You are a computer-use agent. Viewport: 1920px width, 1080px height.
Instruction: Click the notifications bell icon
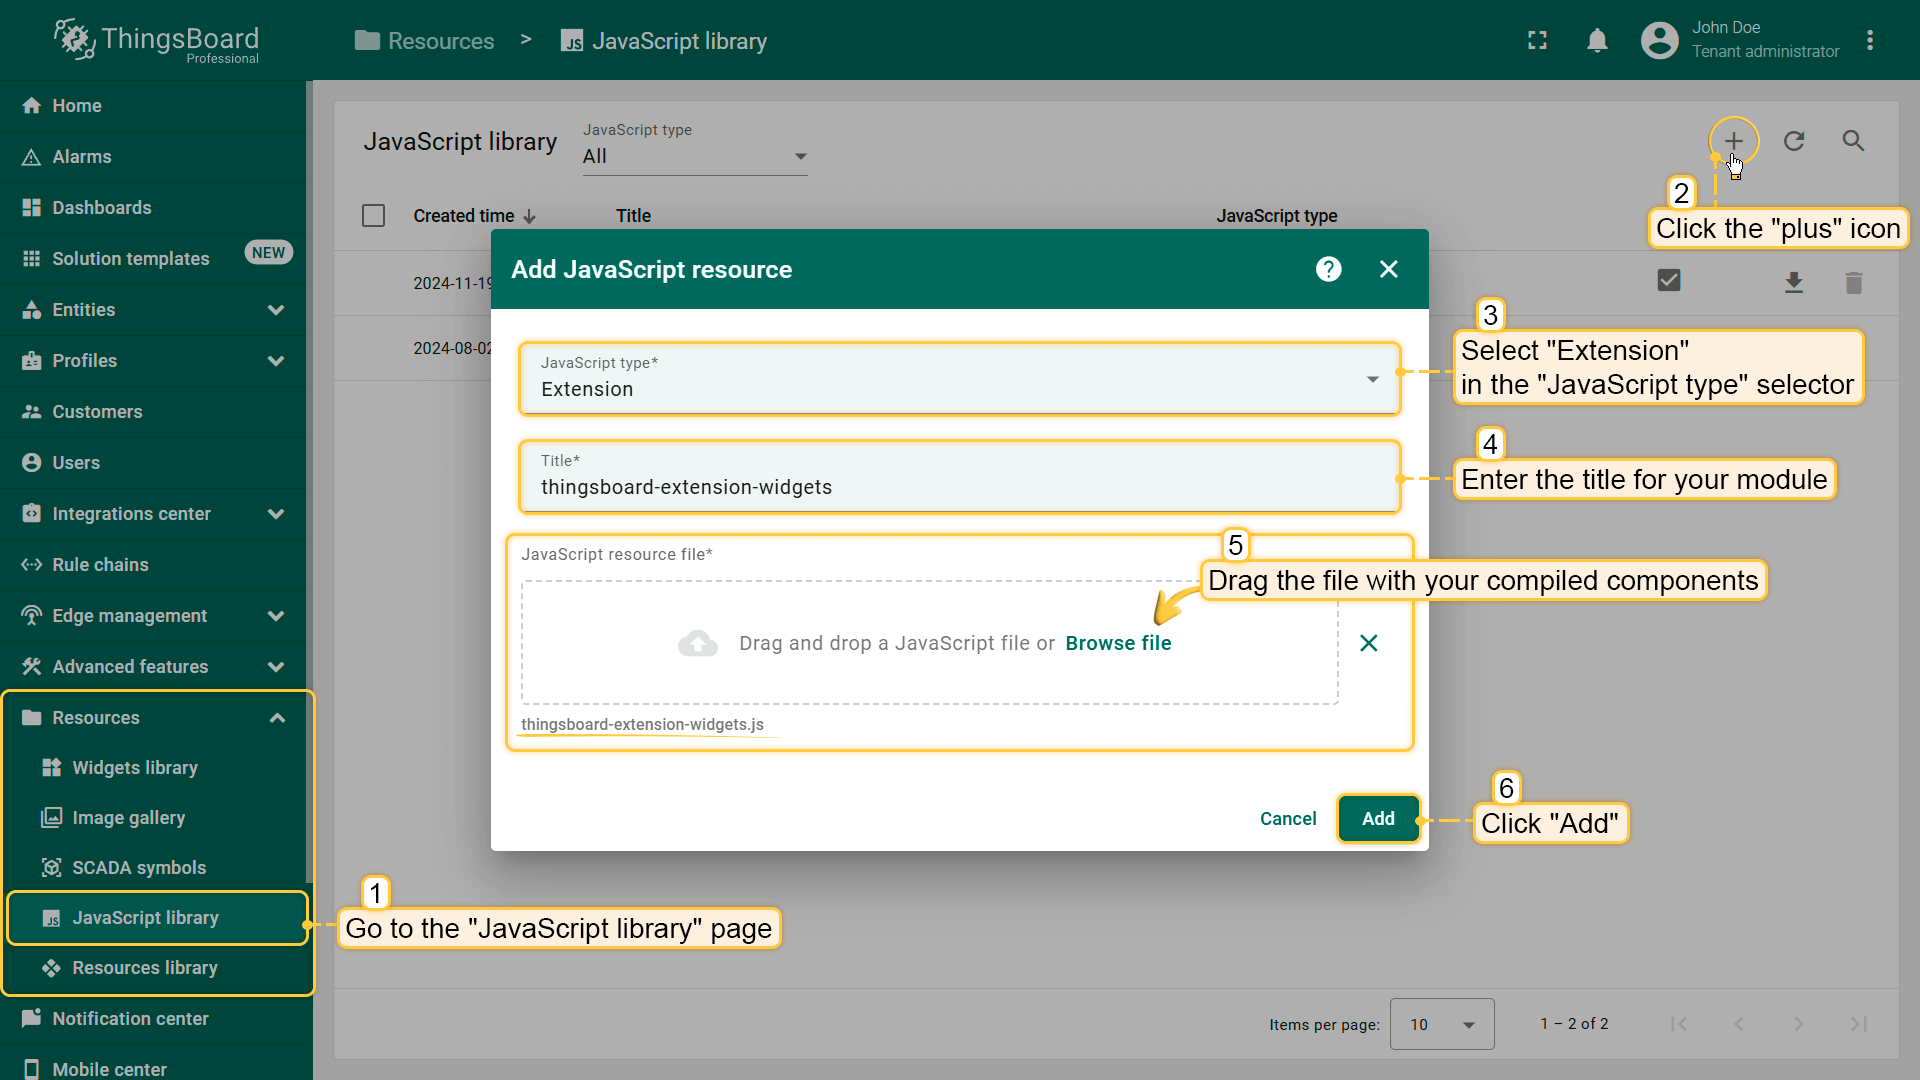coord(1597,41)
